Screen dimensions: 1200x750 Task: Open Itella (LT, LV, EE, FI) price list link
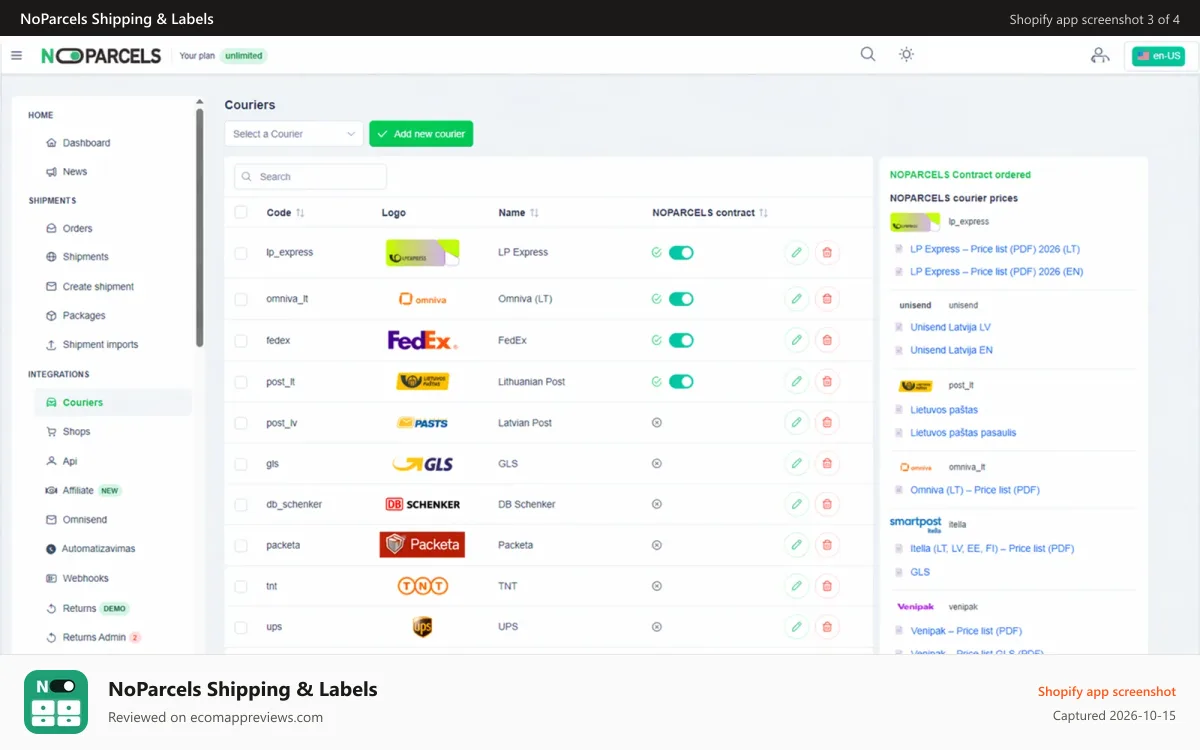point(992,548)
